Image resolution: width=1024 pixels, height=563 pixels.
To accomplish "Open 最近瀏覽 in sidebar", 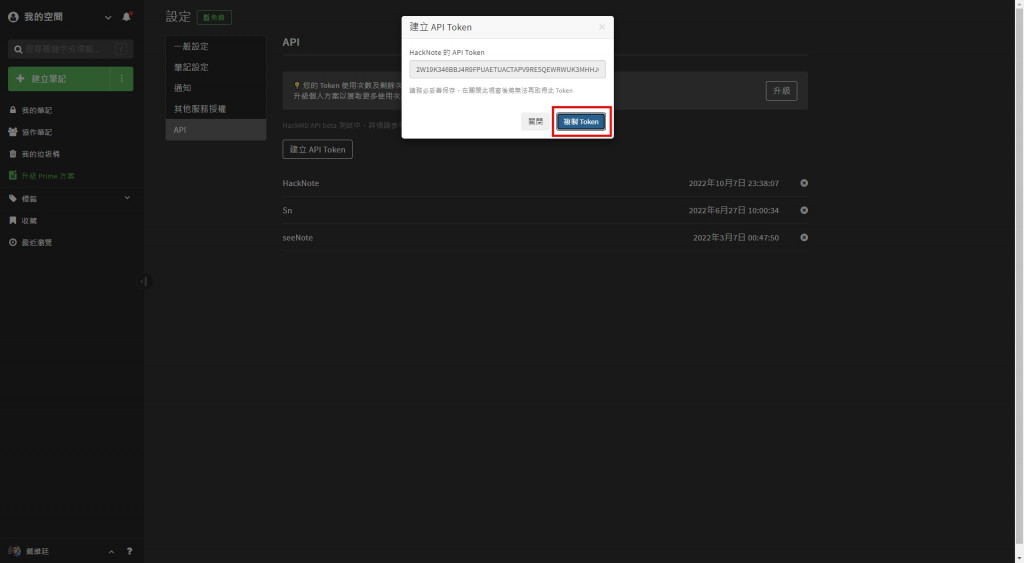I will [x=37, y=242].
